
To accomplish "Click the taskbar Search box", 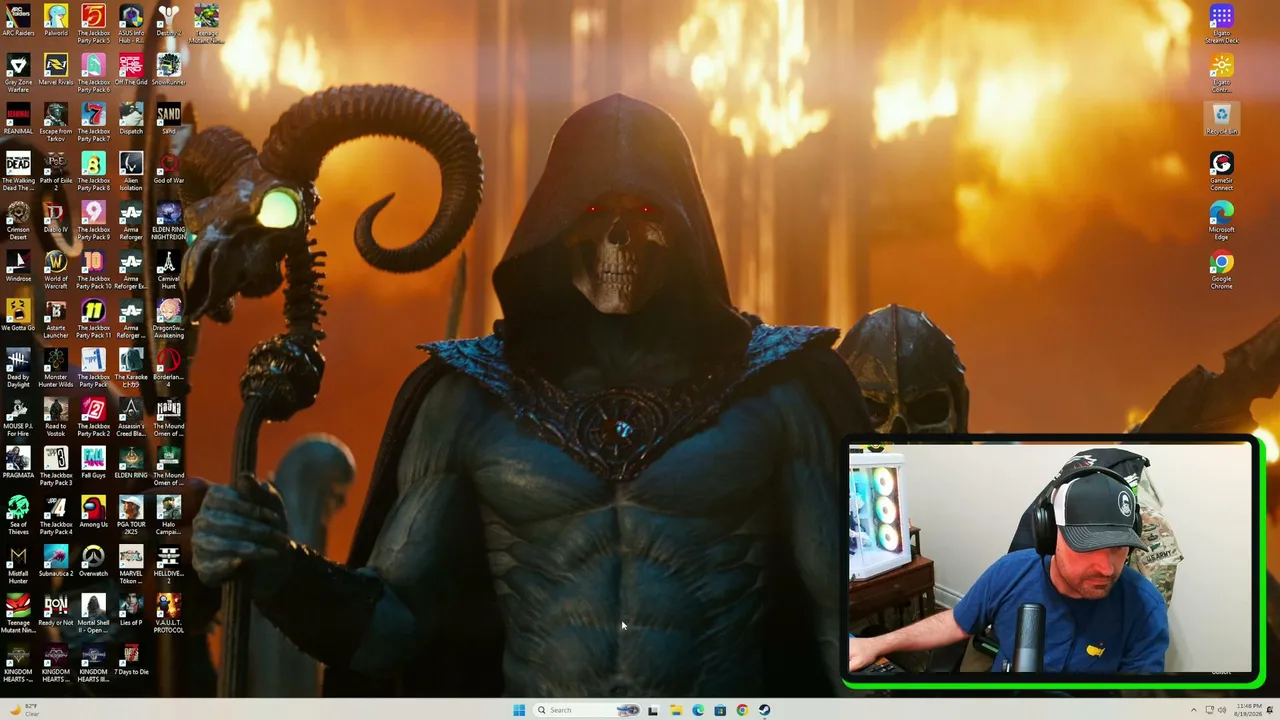I will (586, 710).
